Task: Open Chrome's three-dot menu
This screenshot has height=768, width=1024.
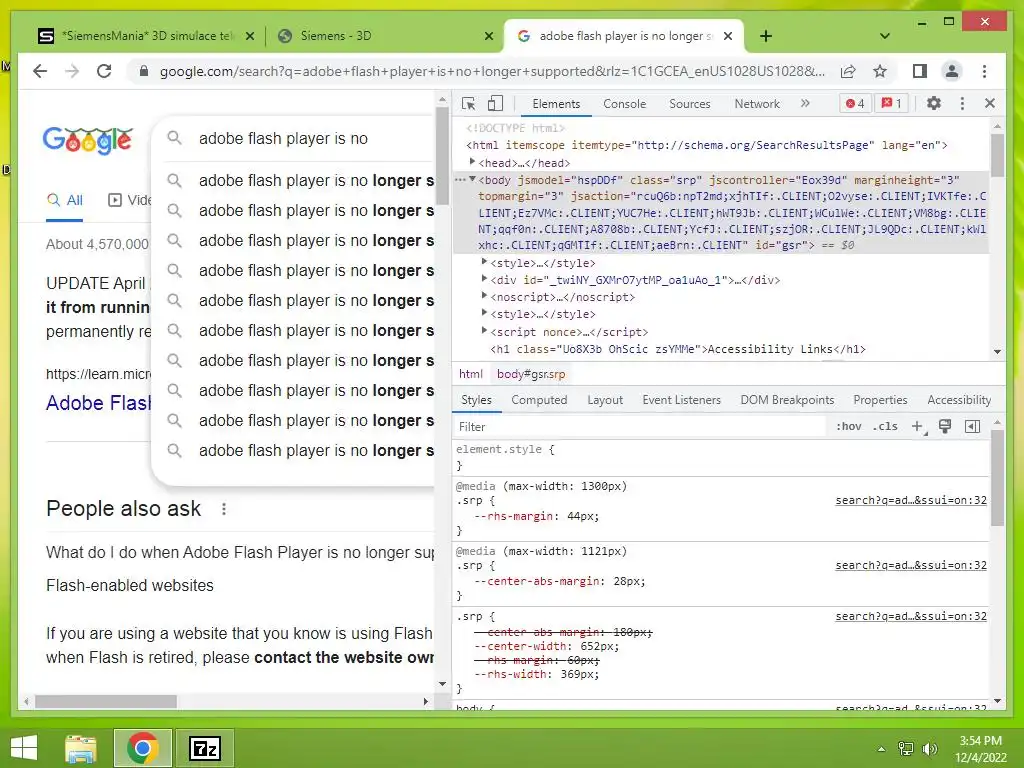Action: pyautogui.click(x=984, y=71)
